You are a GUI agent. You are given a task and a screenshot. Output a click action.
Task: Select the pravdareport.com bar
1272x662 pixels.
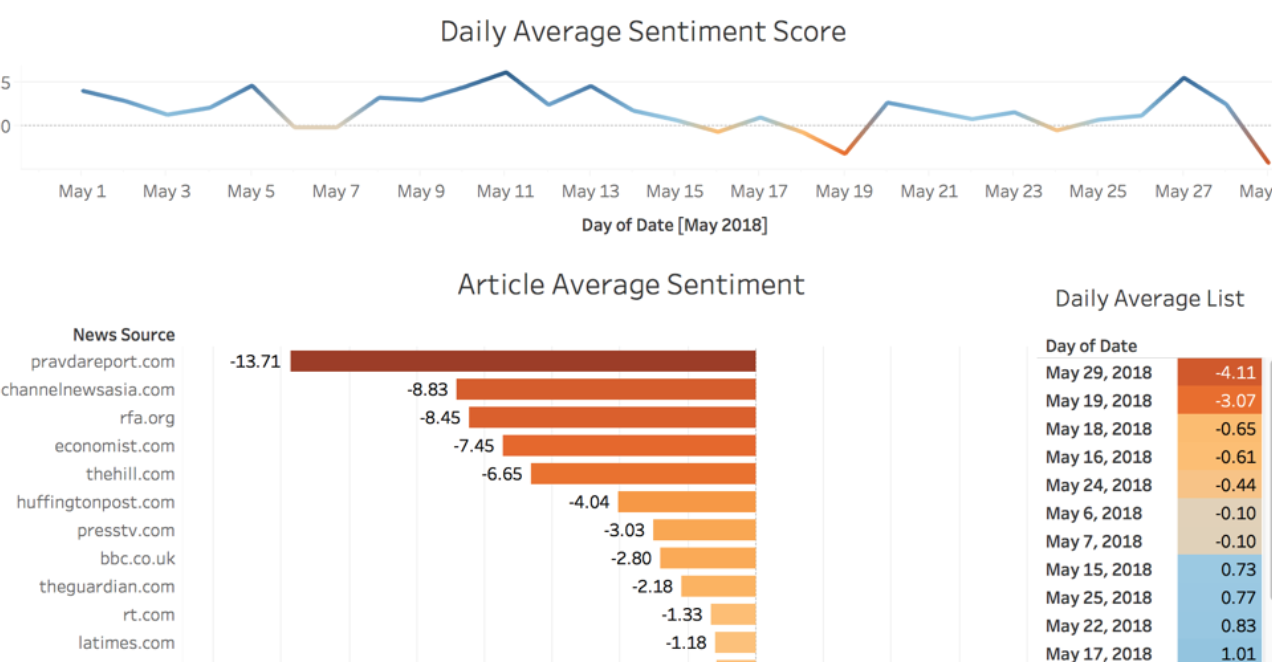tap(523, 361)
